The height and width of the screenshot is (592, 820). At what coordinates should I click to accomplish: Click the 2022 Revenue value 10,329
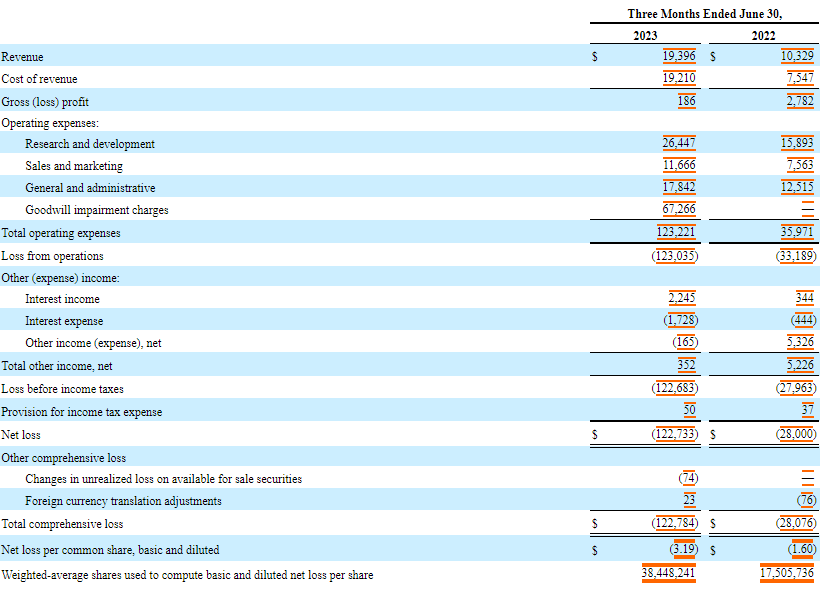tap(797, 56)
